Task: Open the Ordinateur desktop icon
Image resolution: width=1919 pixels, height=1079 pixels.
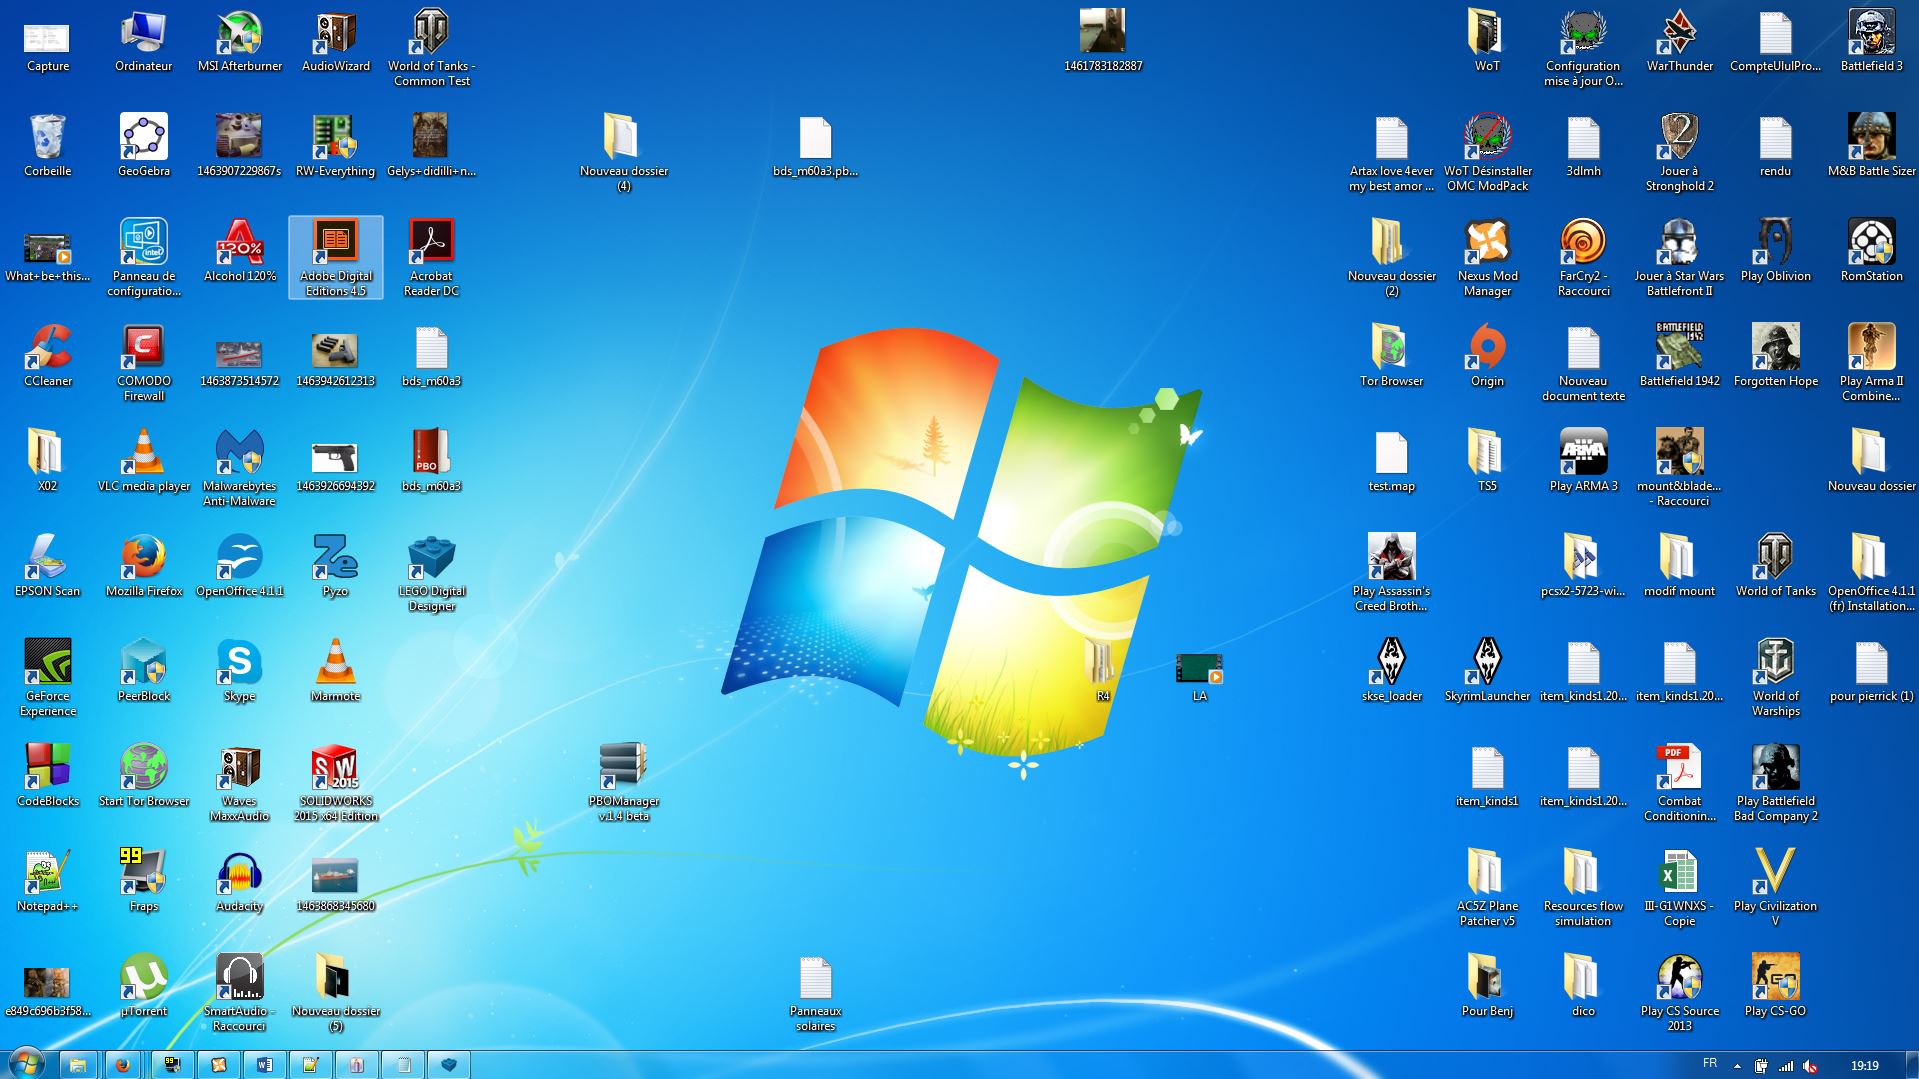Action: click(144, 42)
